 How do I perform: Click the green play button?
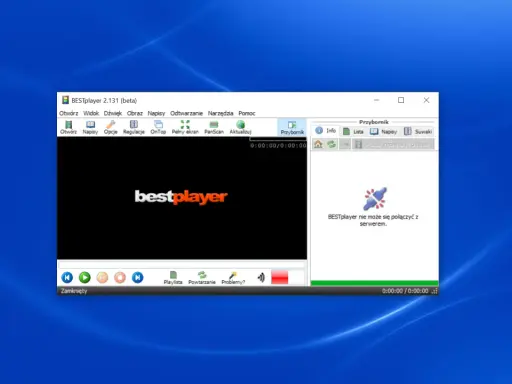[85, 277]
